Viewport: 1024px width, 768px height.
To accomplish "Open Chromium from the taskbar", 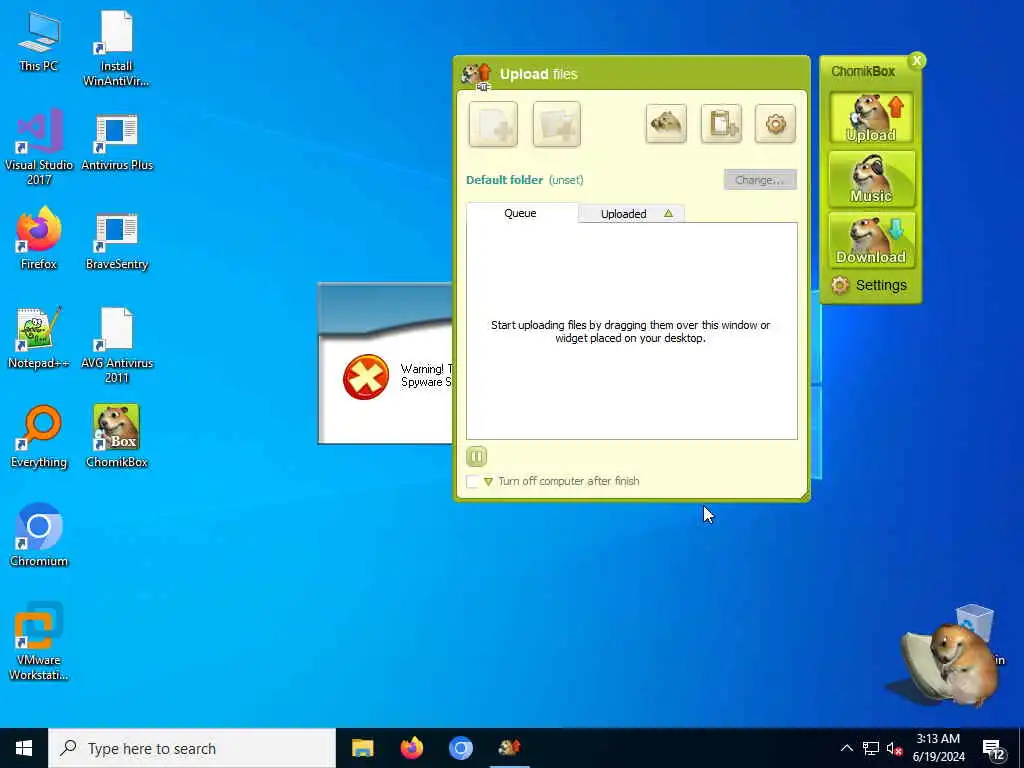I will (460, 748).
